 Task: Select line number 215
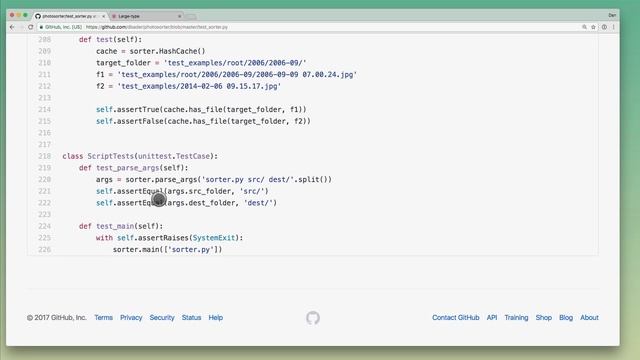click(x=44, y=121)
